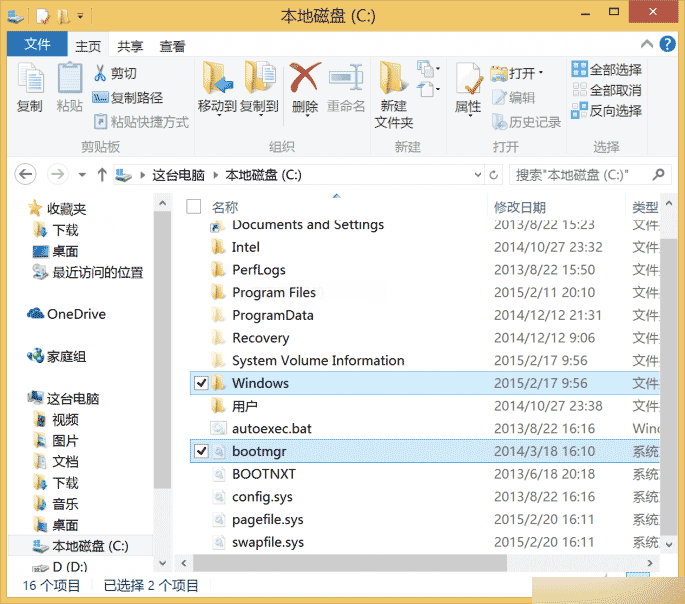Open the 打开 (Open) dropdown arrow

541,72
